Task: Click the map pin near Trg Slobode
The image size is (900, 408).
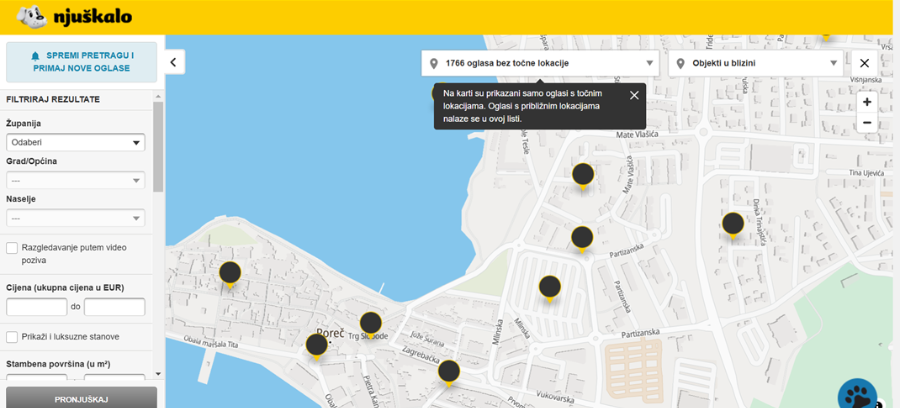Action: point(371,323)
